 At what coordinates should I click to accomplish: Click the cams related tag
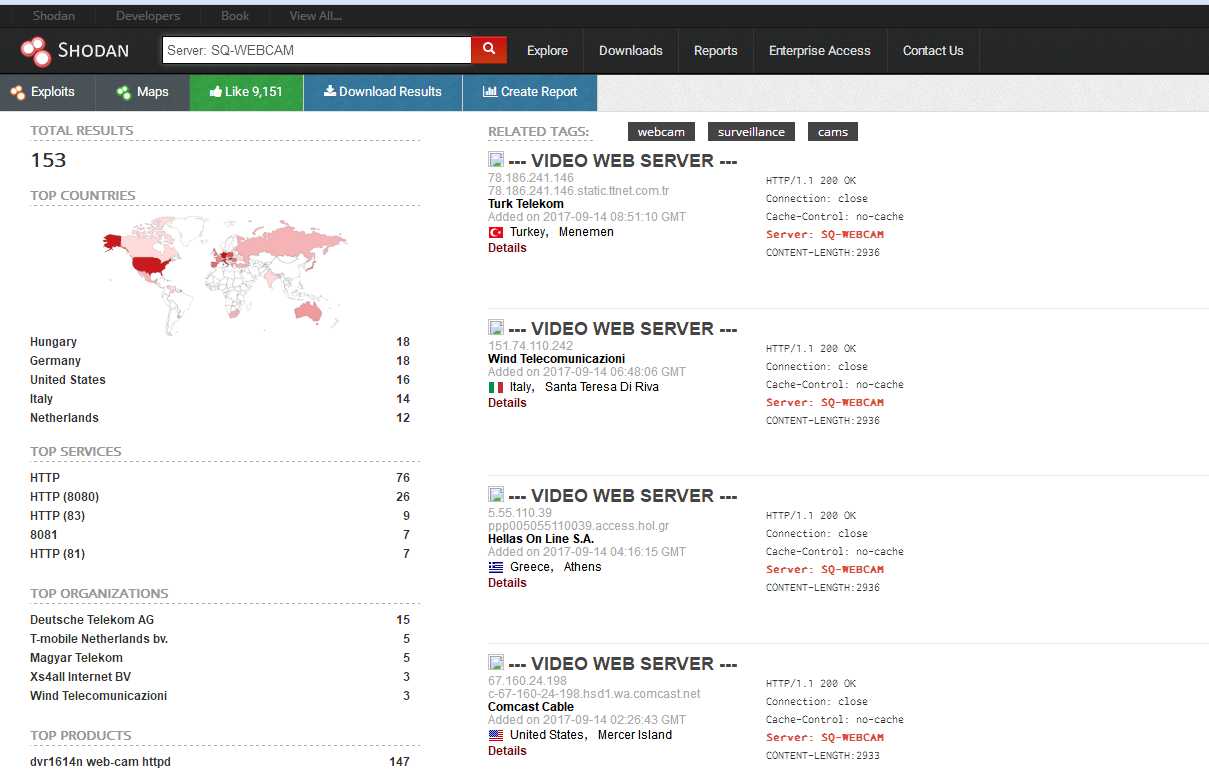(x=833, y=132)
